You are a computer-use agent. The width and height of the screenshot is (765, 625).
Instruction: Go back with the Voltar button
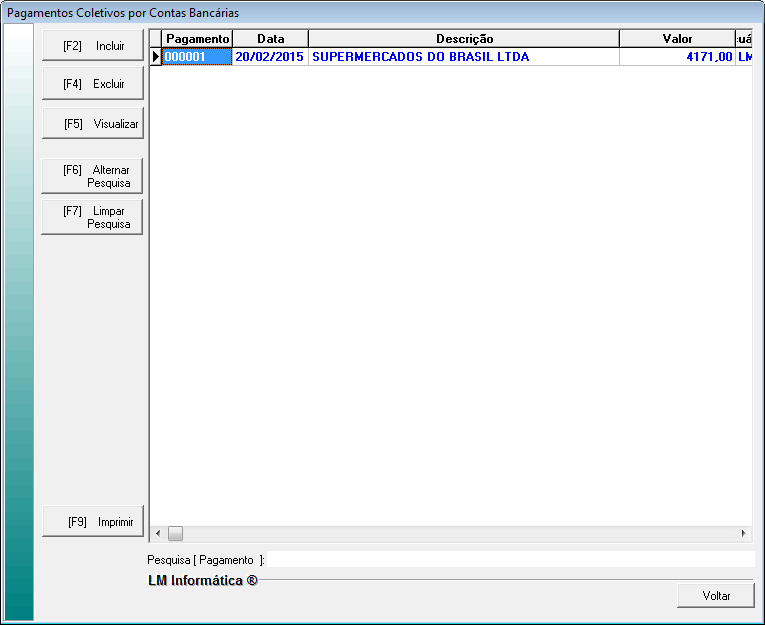715,595
